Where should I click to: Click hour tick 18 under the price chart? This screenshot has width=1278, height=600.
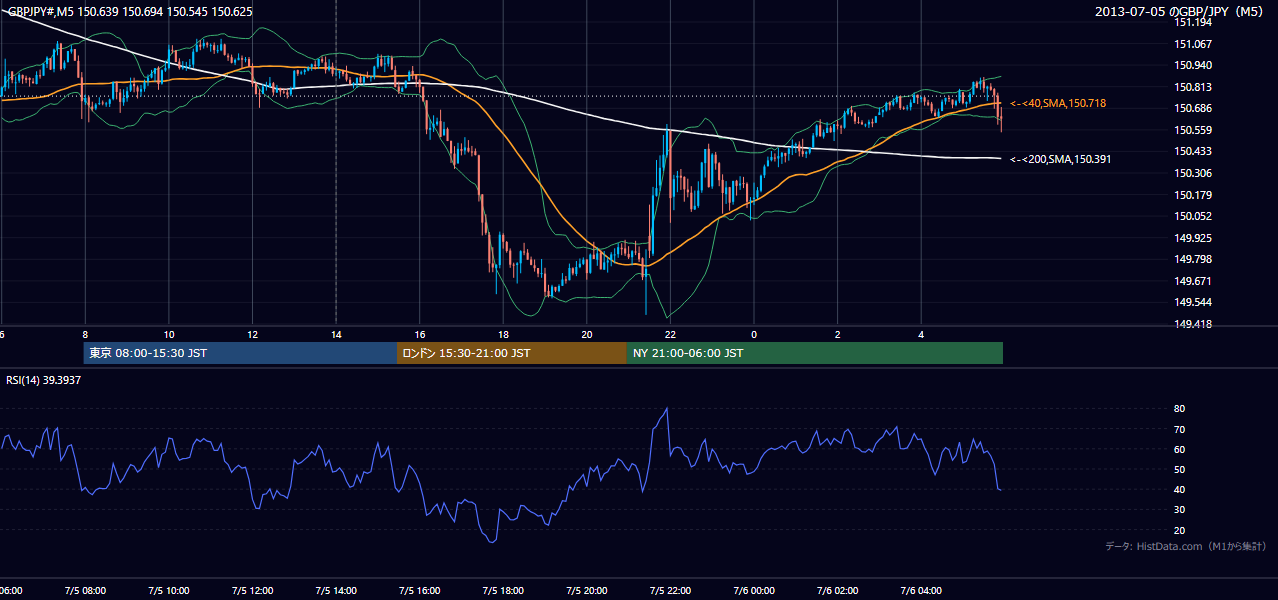(x=503, y=334)
